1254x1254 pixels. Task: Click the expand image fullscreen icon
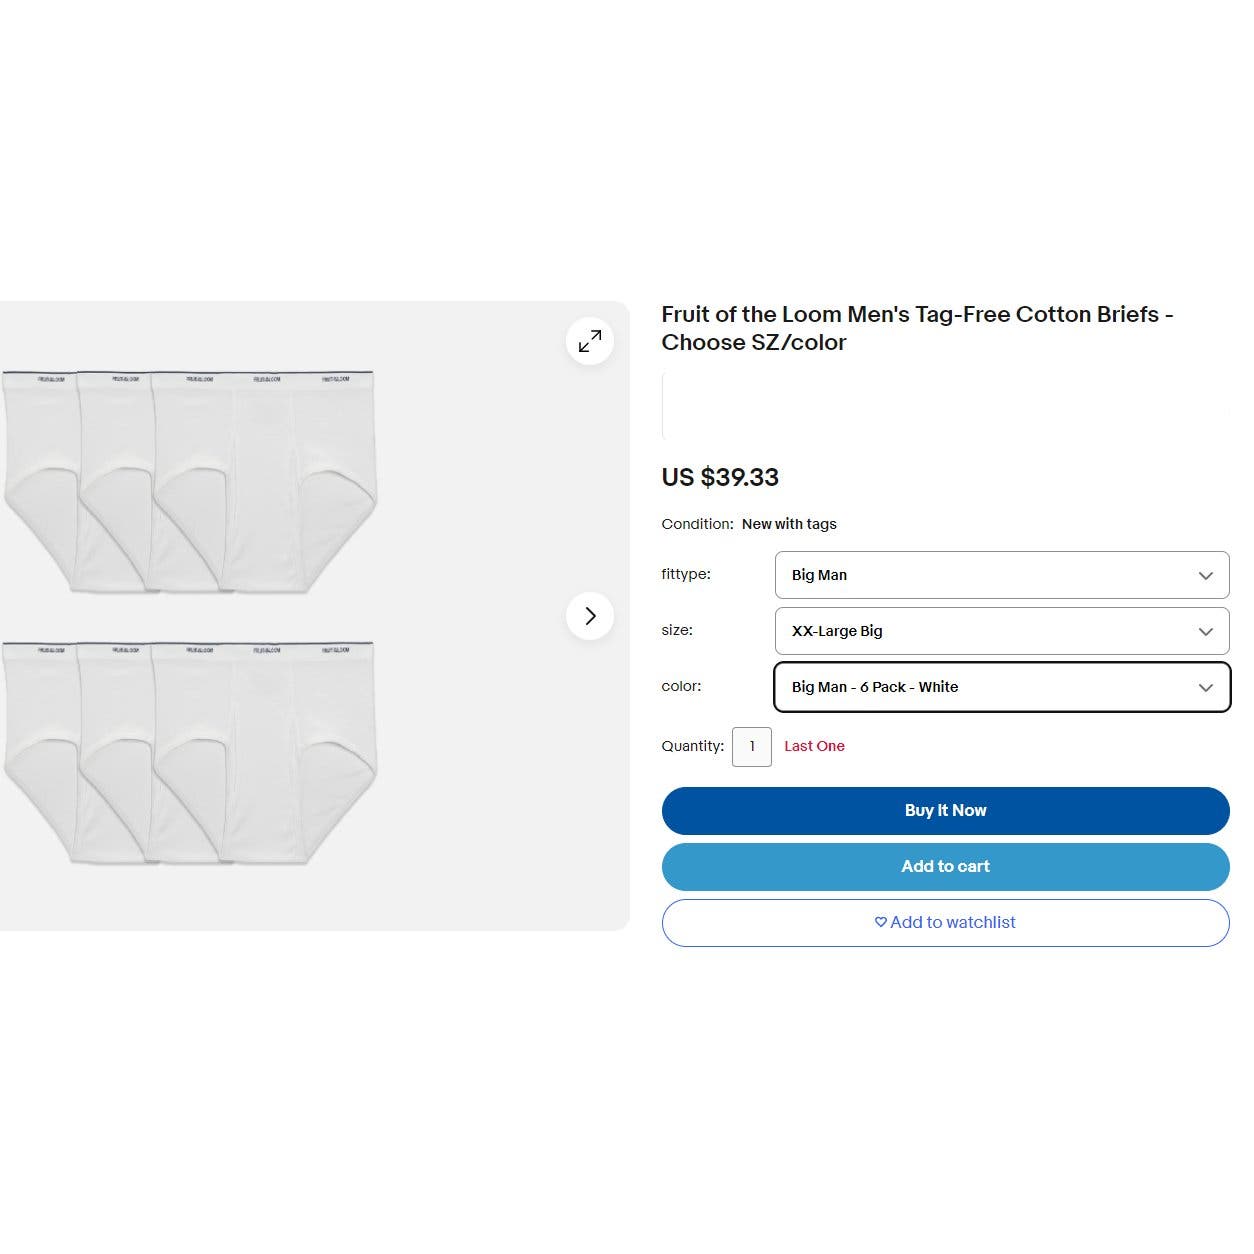pyautogui.click(x=590, y=341)
